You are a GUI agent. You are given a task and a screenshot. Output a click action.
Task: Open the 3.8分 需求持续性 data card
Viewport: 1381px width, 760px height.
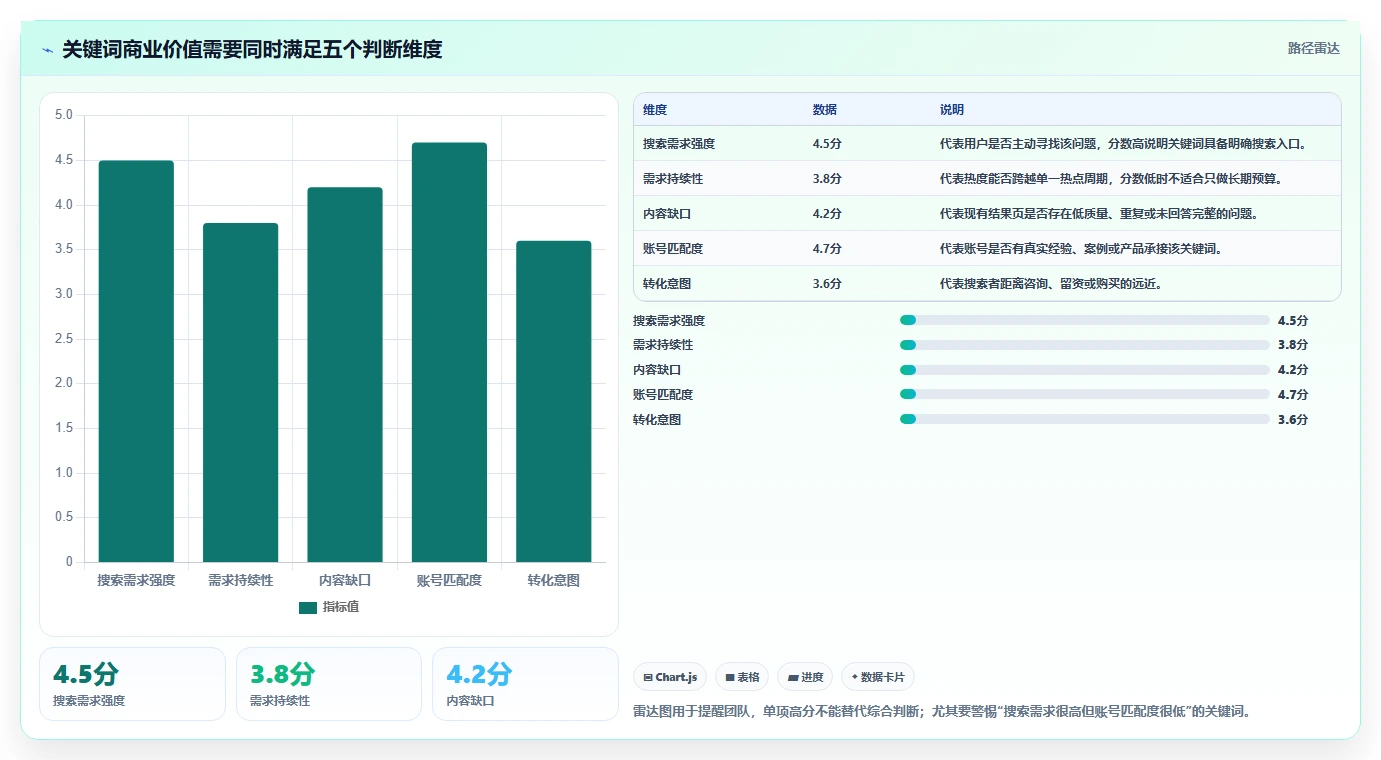tap(329, 684)
